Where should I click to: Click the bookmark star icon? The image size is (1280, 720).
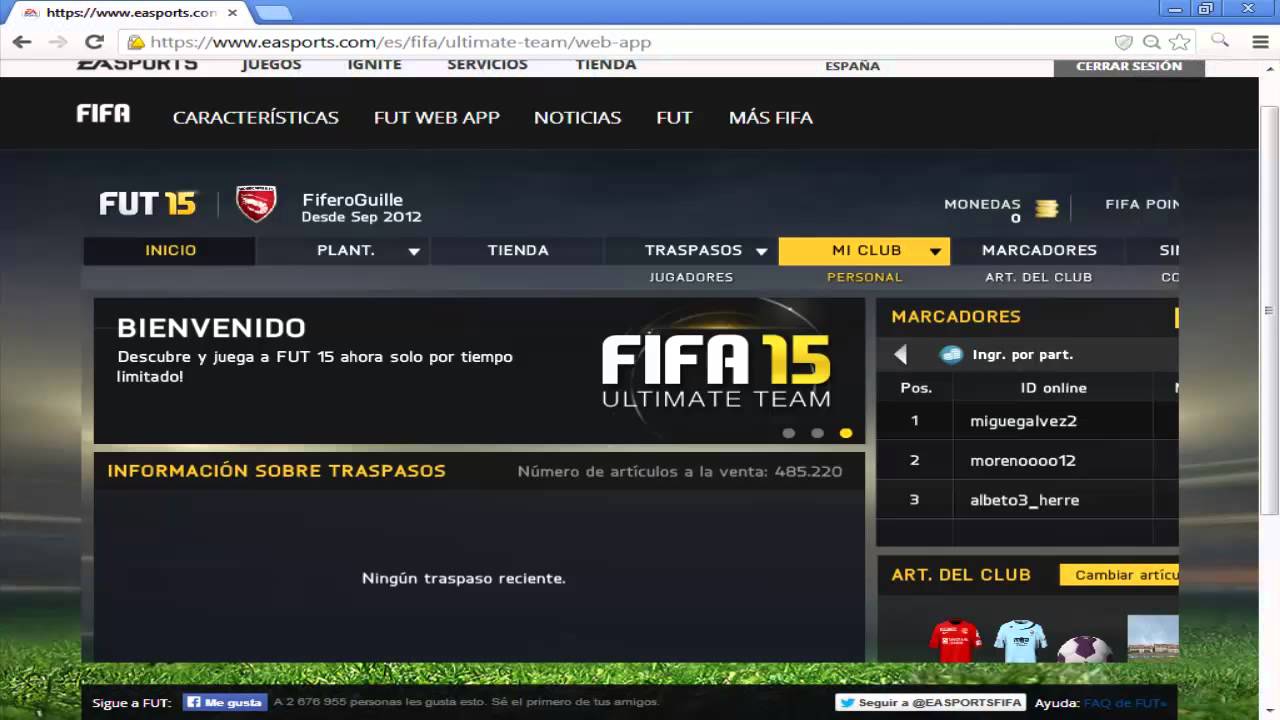pyautogui.click(x=1180, y=42)
